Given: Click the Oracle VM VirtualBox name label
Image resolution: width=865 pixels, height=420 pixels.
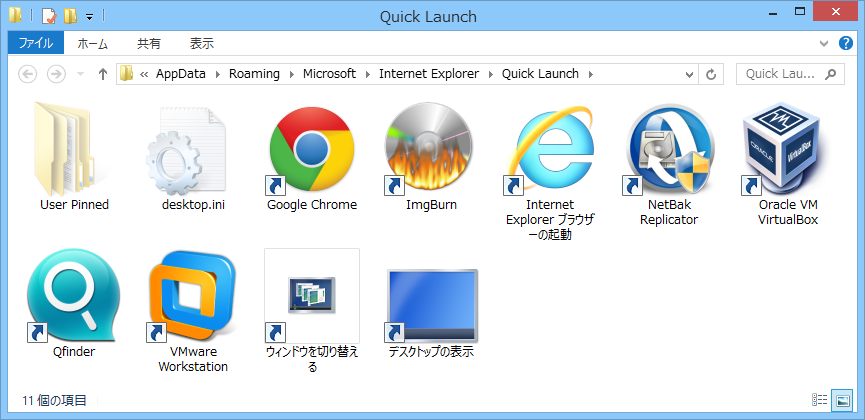Looking at the screenshot, I should click(788, 212).
